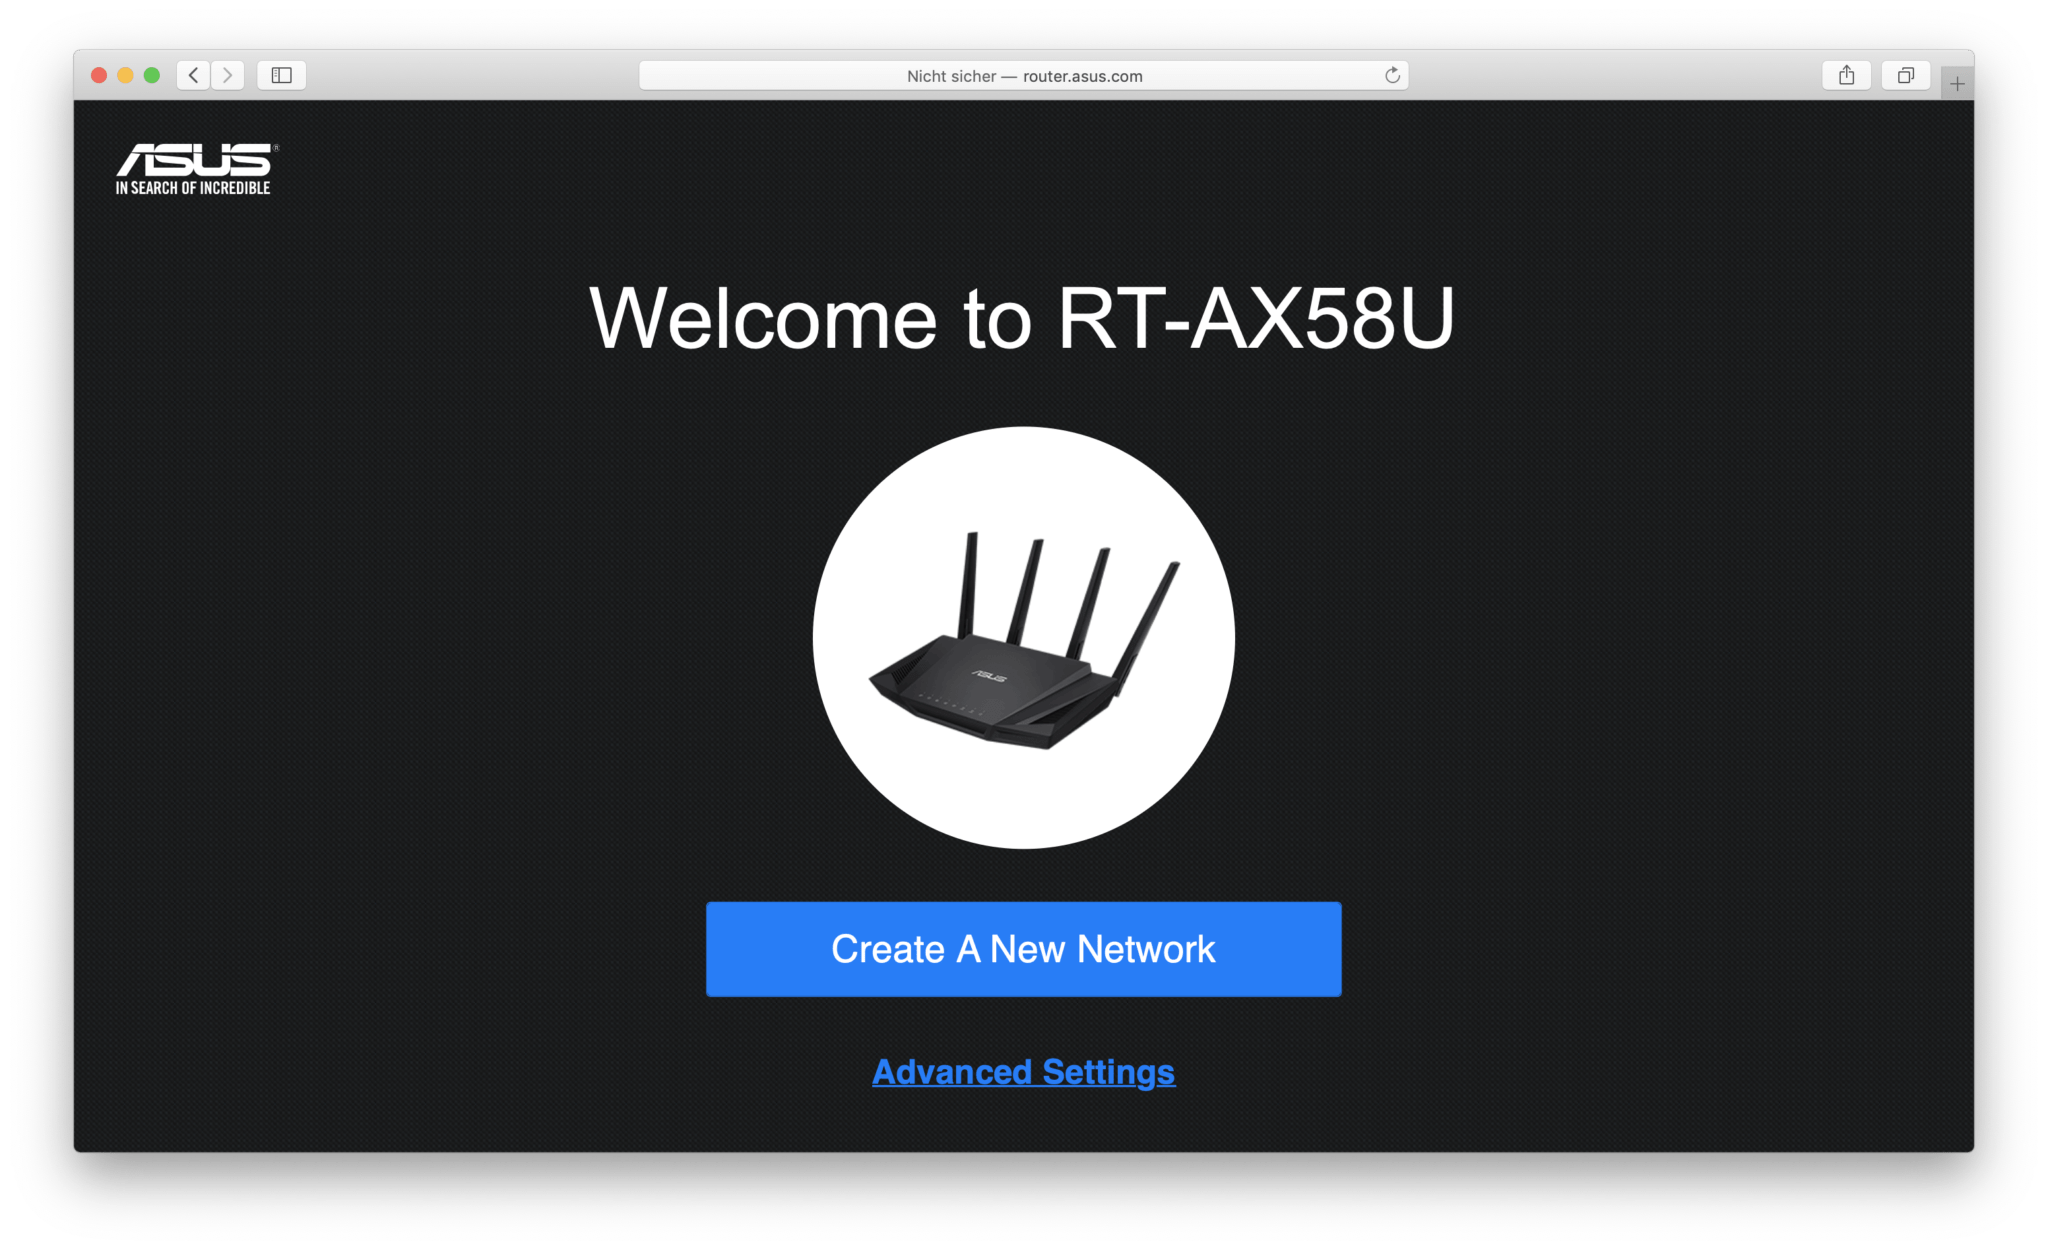This screenshot has width=2048, height=1250.
Task: Open the Advanced Settings link
Action: (x=1024, y=1072)
